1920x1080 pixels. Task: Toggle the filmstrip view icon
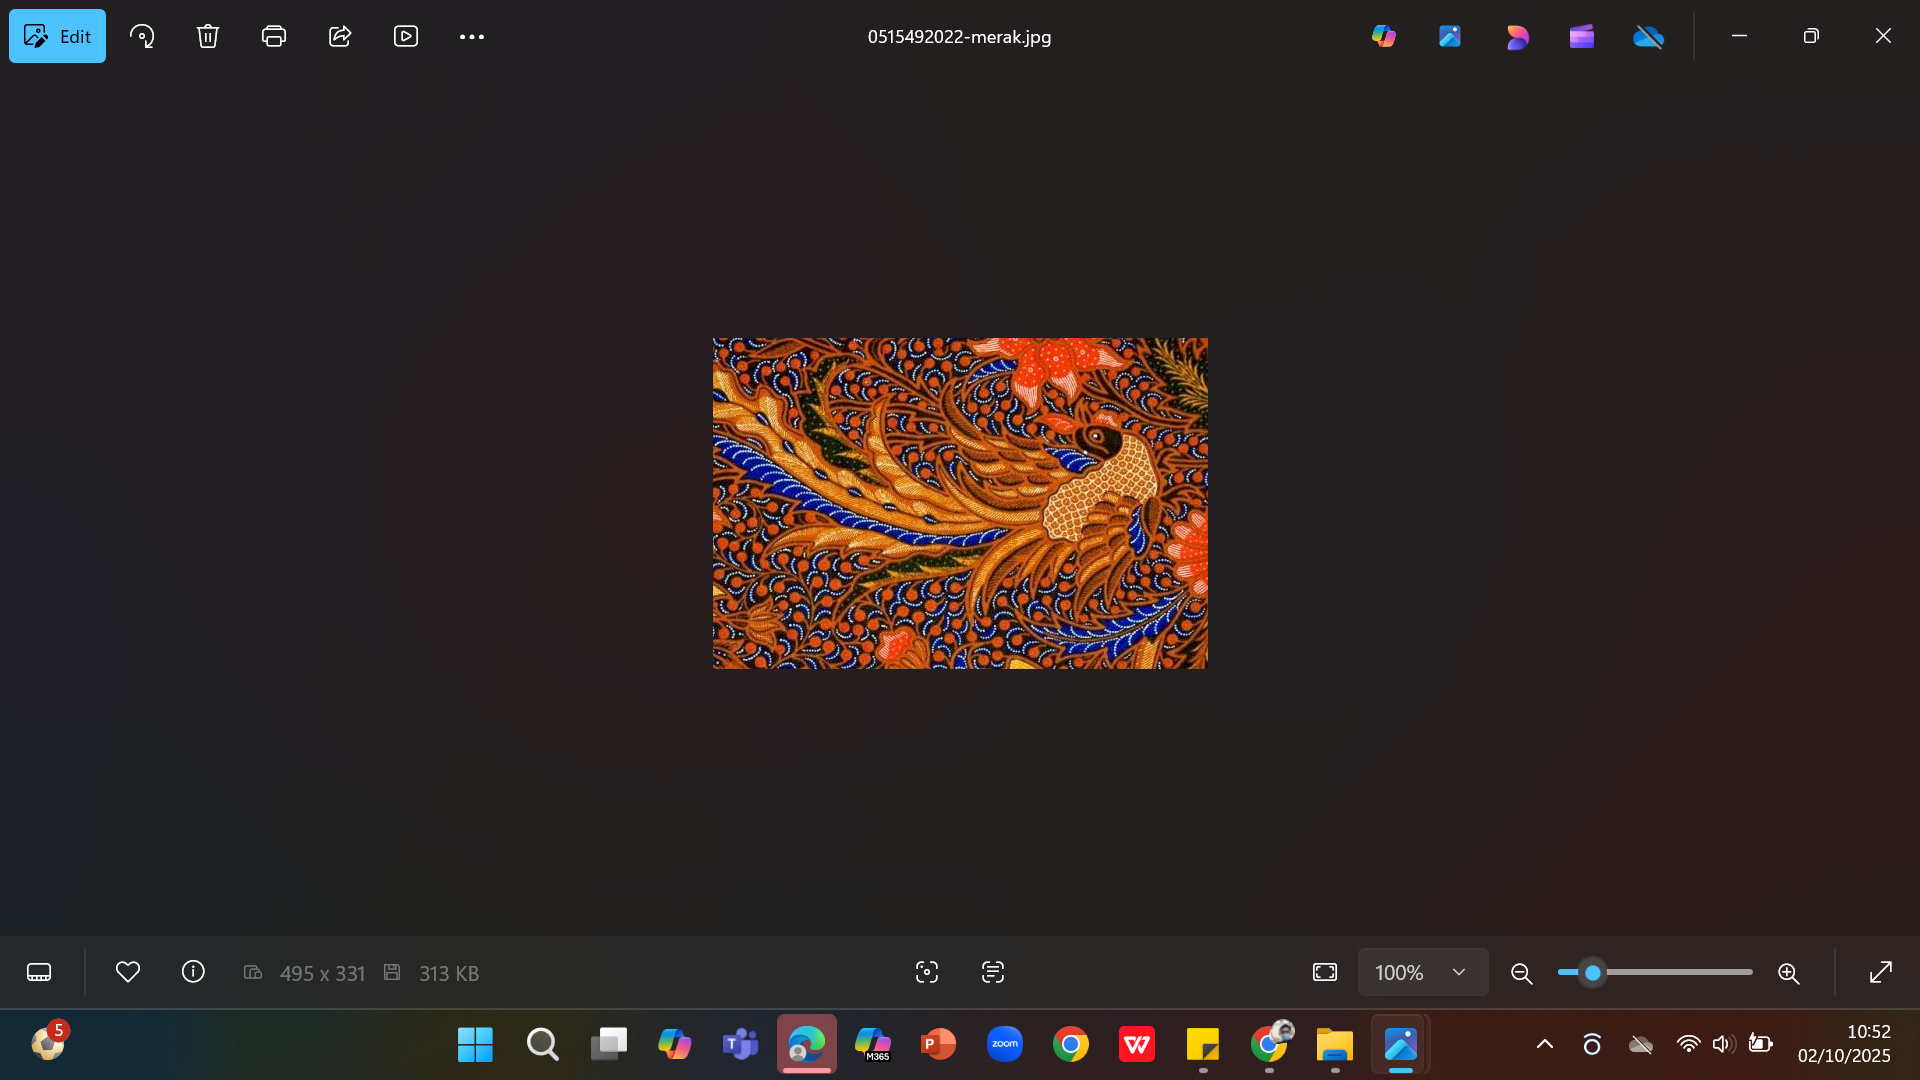[39, 972]
